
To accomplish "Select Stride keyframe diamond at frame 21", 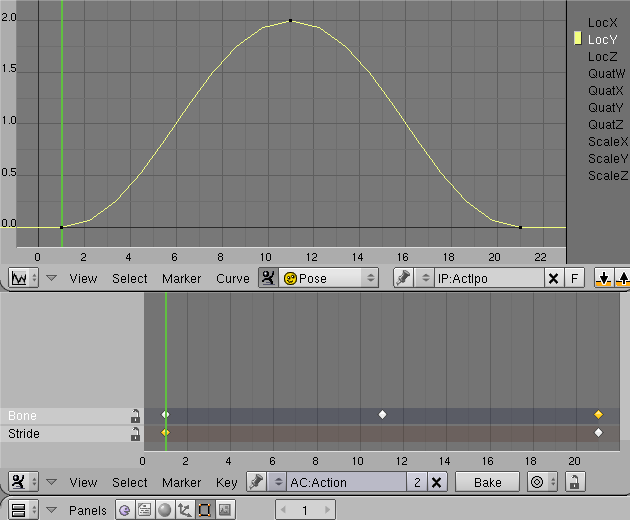I will [x=598, y=432].
